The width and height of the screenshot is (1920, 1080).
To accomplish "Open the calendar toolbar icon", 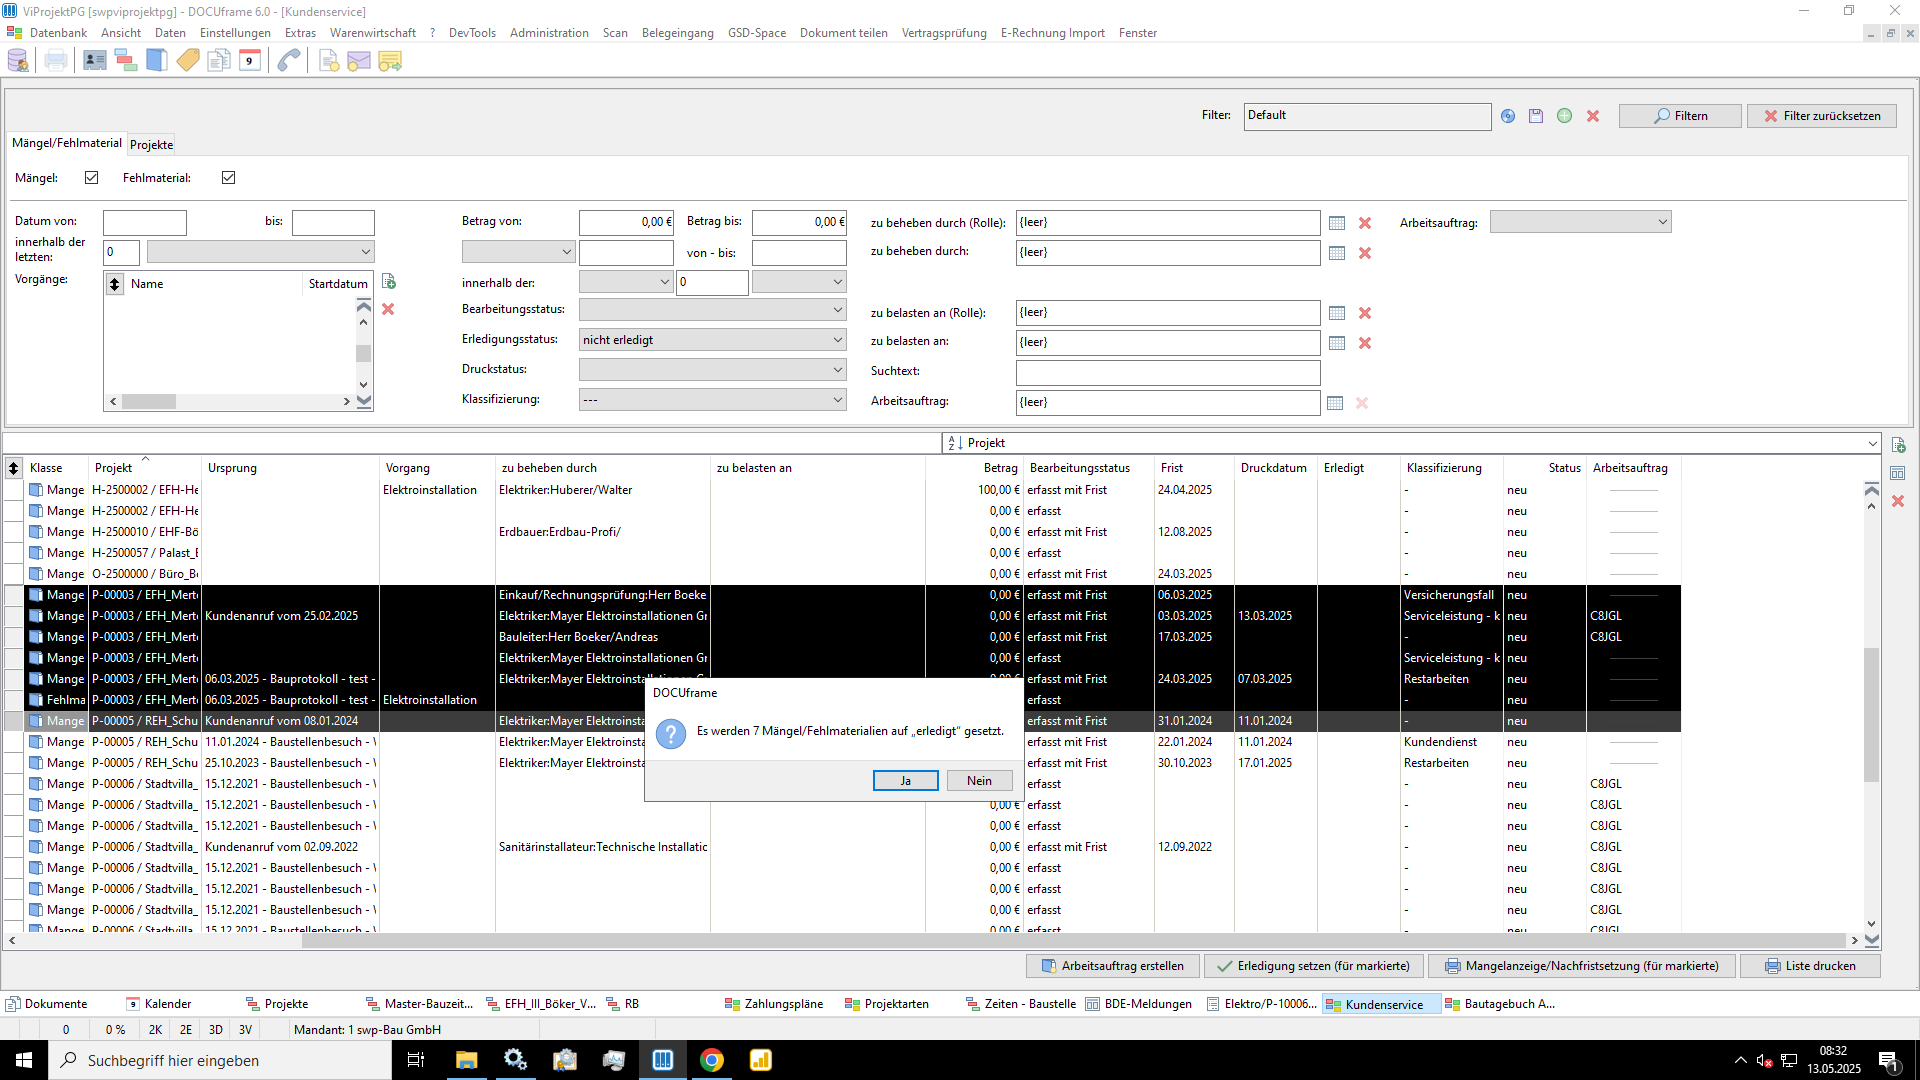I will [250, 61].
